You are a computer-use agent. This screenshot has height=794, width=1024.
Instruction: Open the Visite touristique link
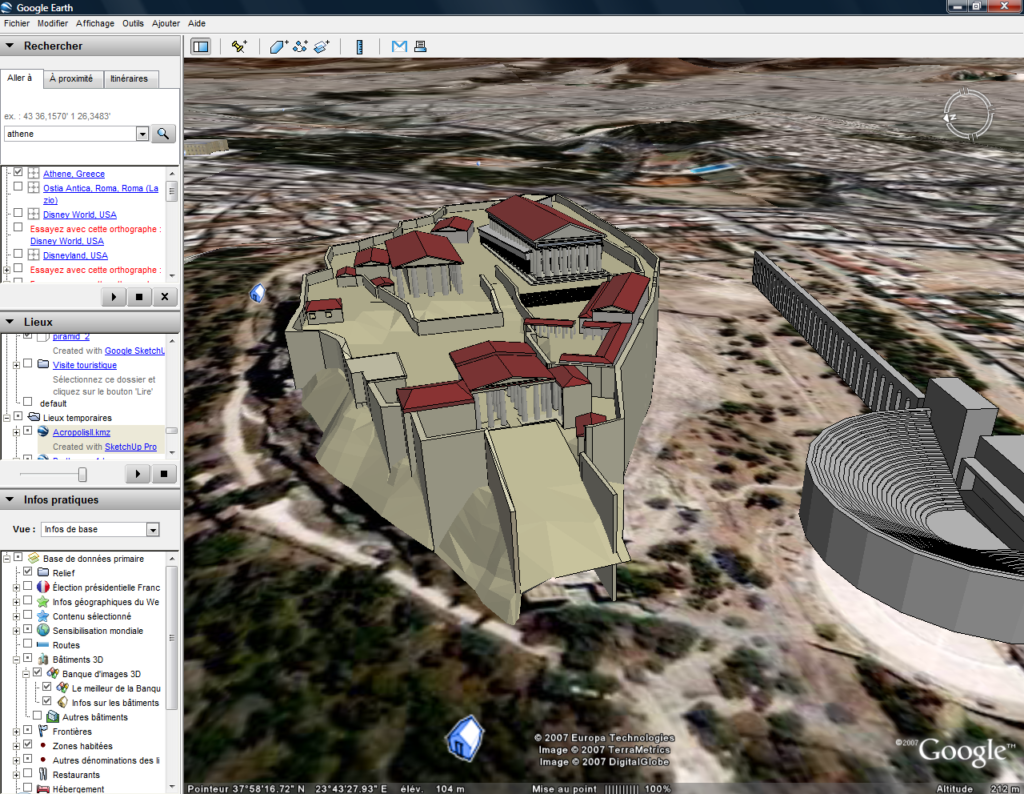tap(85, 365)
